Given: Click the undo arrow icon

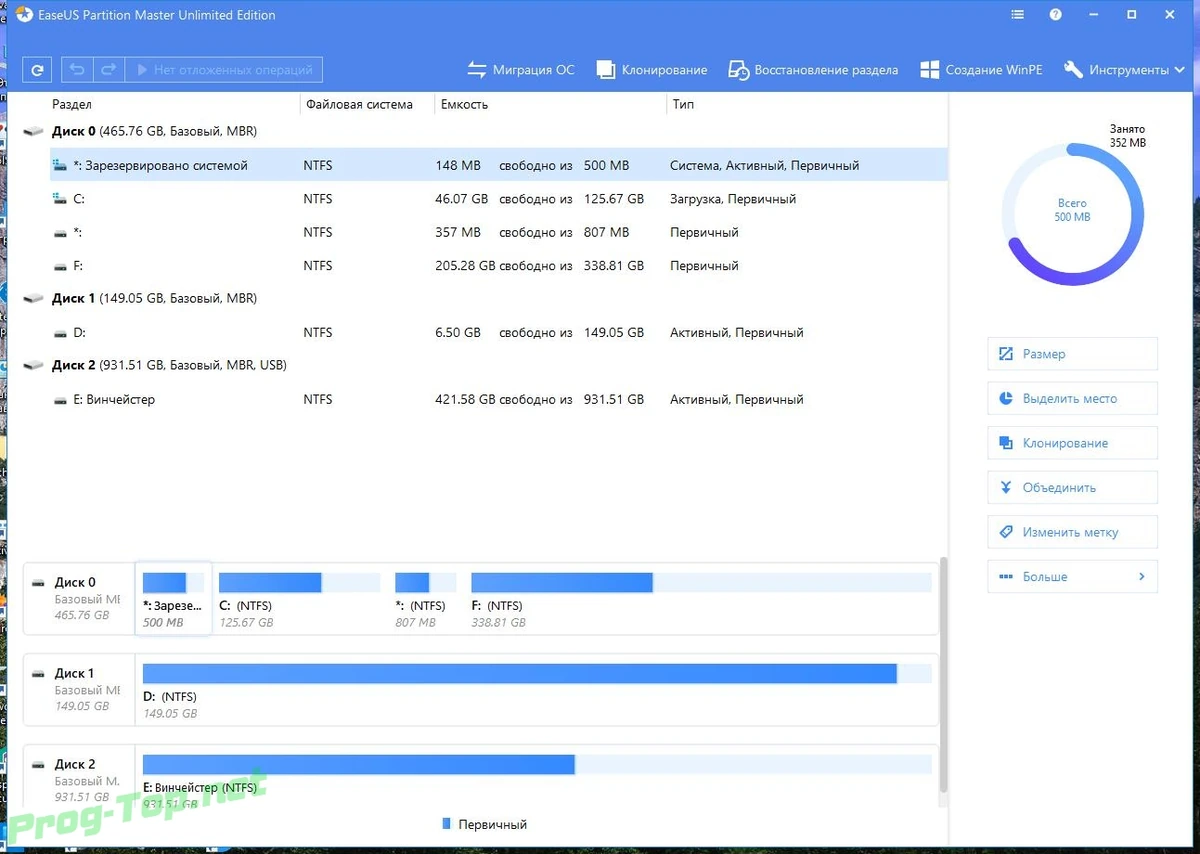Looking at the screenshot, I should [x=78, y=70].
